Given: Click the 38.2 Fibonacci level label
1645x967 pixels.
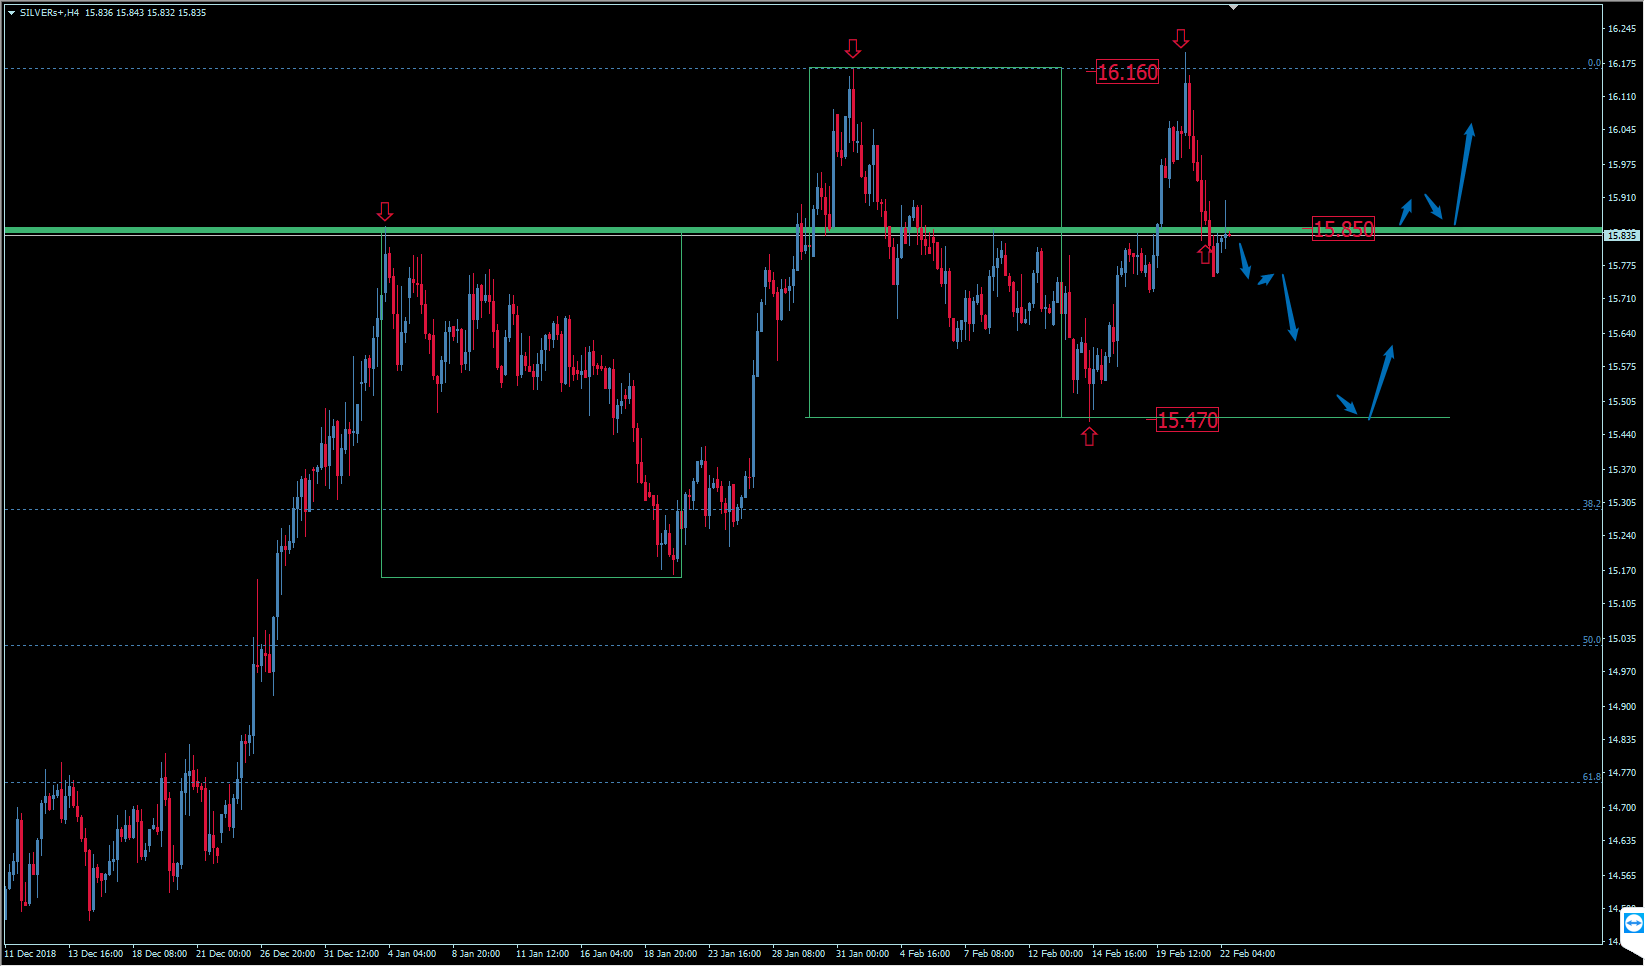Looking at the screenshot, I should [x=1591, y=504].
